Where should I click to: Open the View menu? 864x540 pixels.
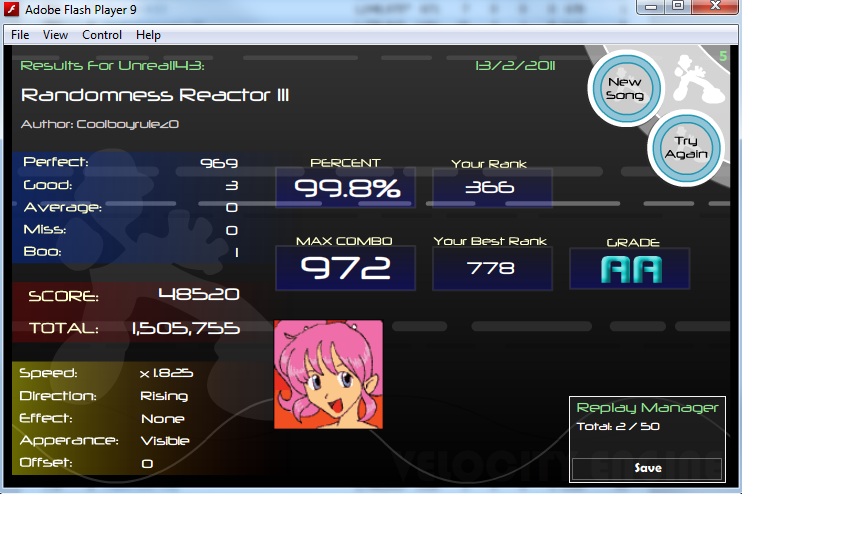pyautogui.click(x=55, y=35)
